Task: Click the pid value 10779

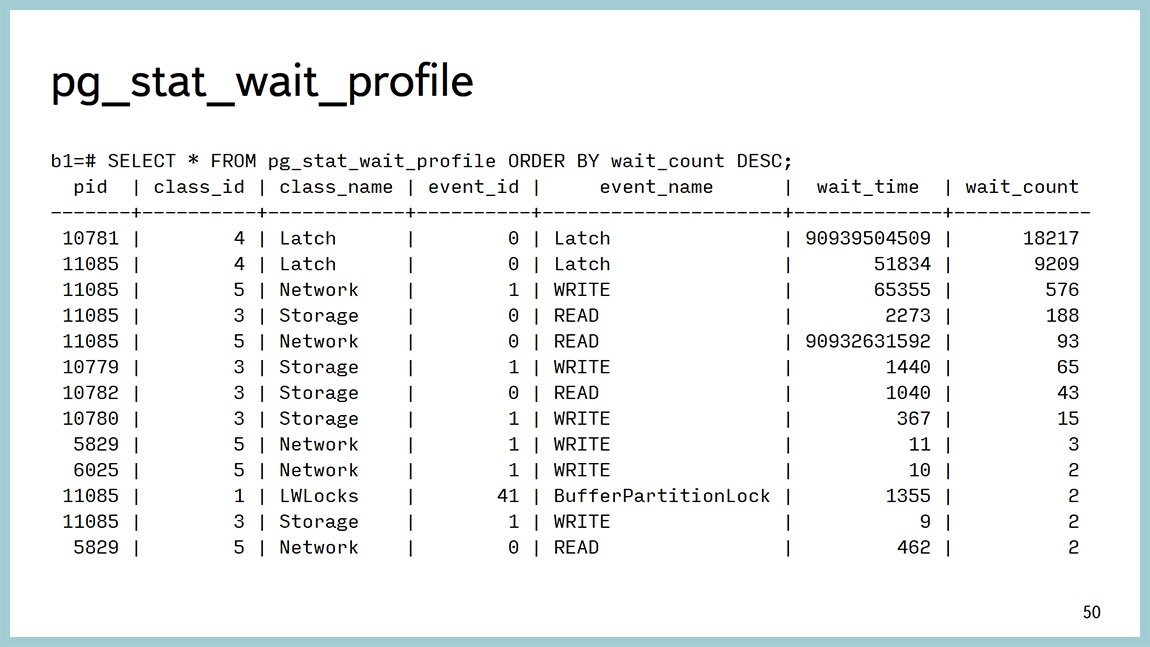Action: click(90, 367)
